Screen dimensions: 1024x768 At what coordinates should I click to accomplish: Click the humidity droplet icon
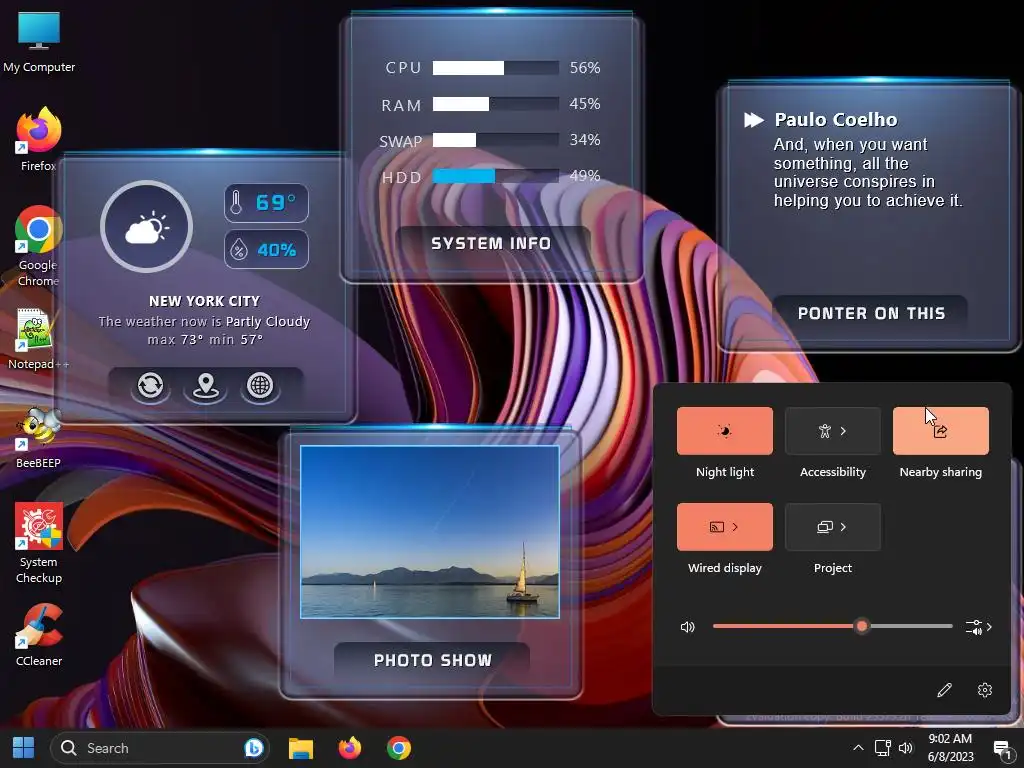tap(239, 249)
